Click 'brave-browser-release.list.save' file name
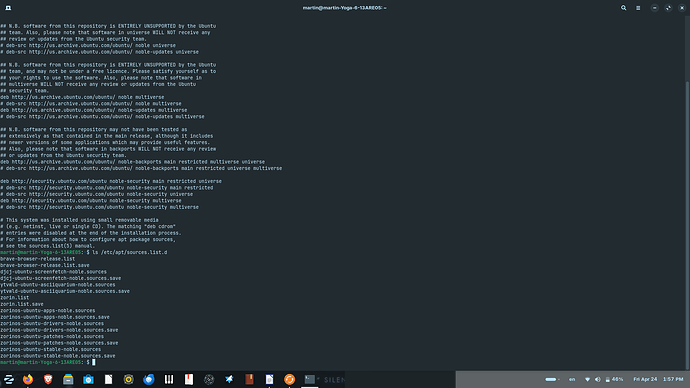Image resolution: width=690 pixels, height=388 pixels. pos(45,265)
